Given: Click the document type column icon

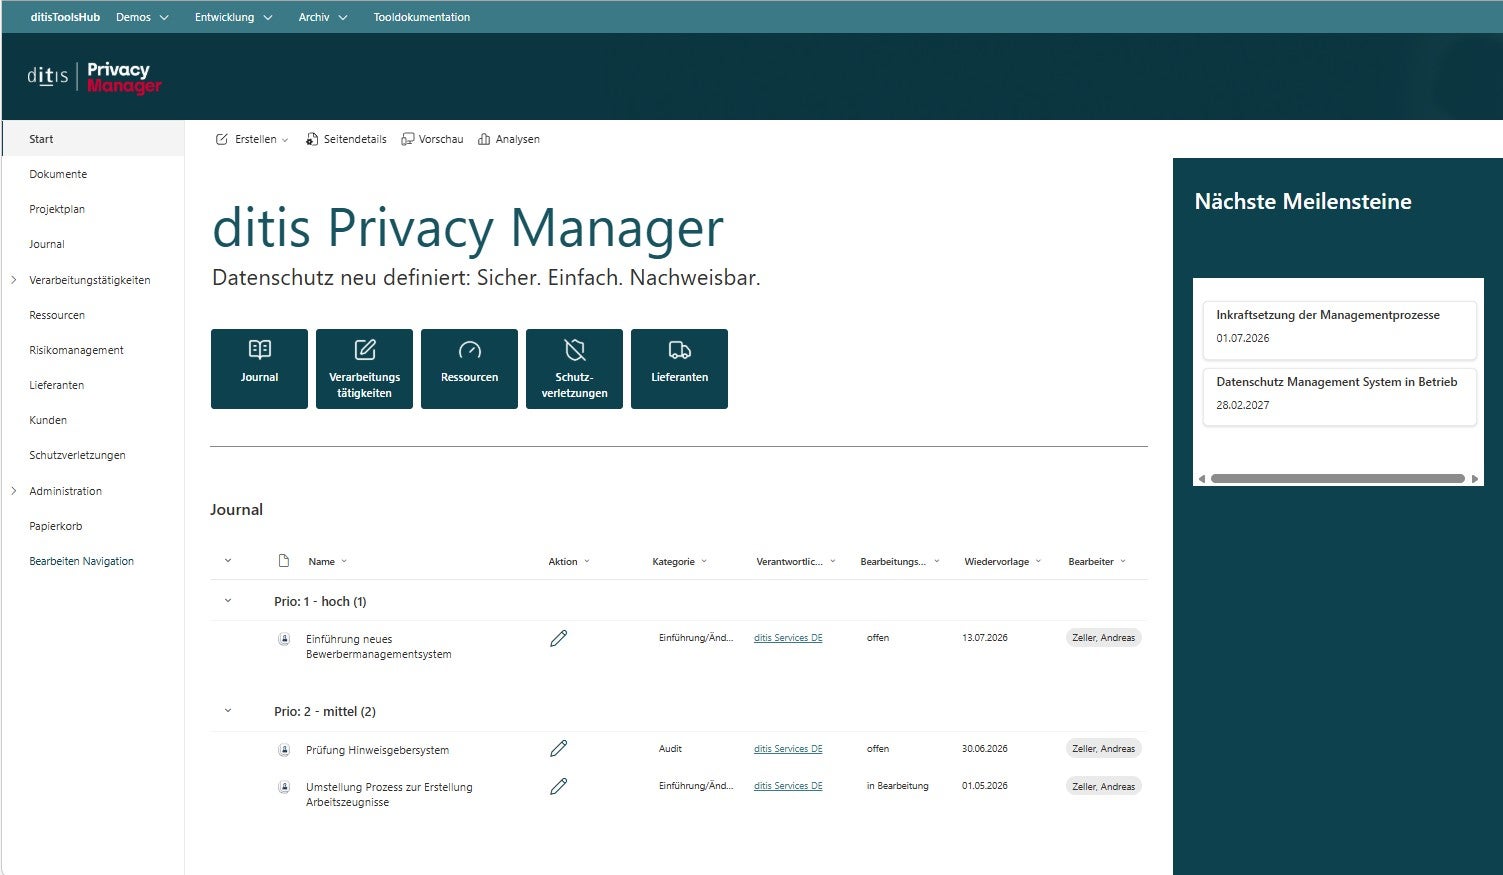Looking at the screenshot, I should pyautogui.click(x=284, y=561).
